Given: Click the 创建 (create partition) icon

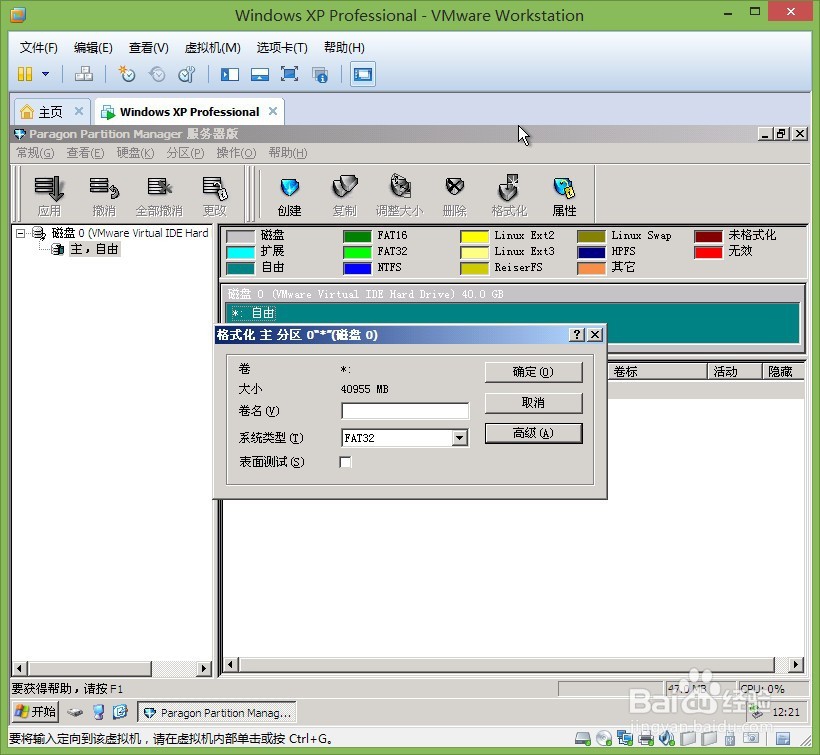Looking at the screenshot, I should point(289,196).
